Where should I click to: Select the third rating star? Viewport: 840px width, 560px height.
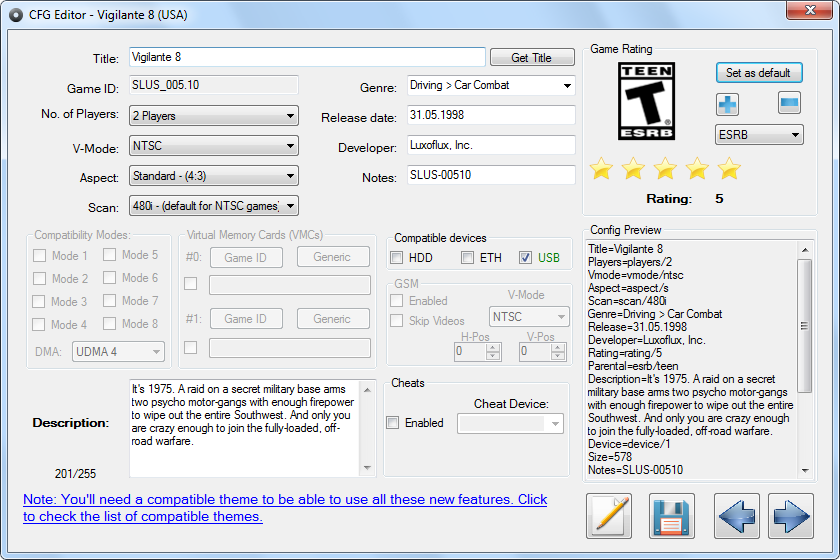tap(665, 169)
